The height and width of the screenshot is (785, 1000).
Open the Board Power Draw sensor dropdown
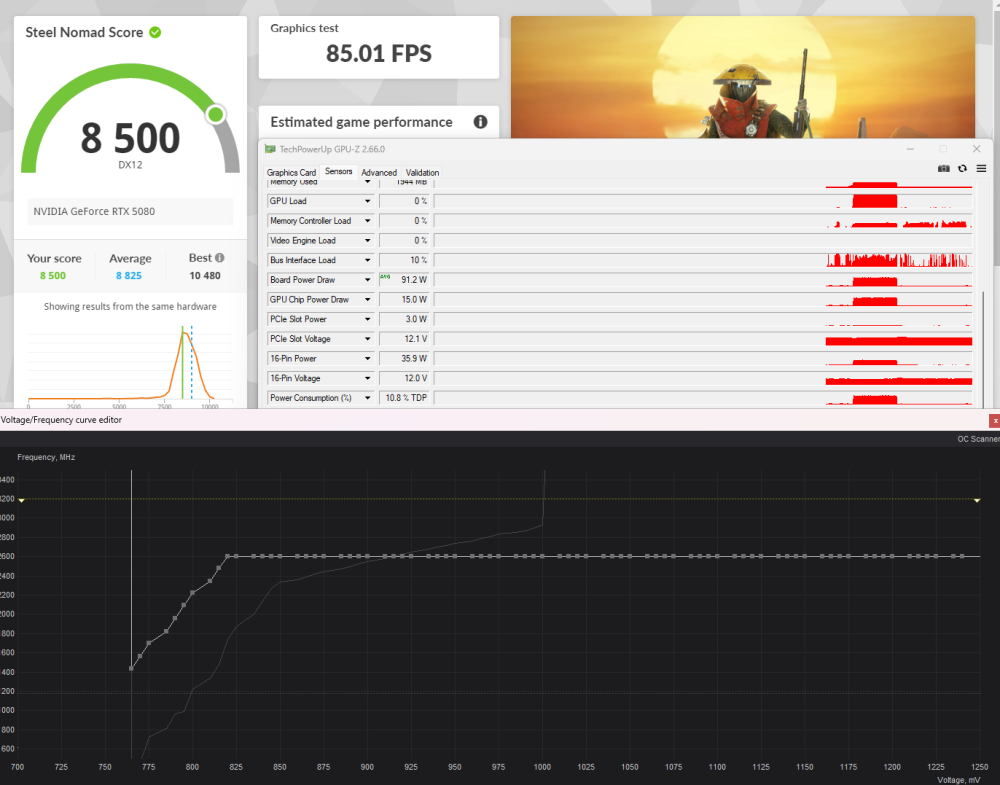pos(367,280)
